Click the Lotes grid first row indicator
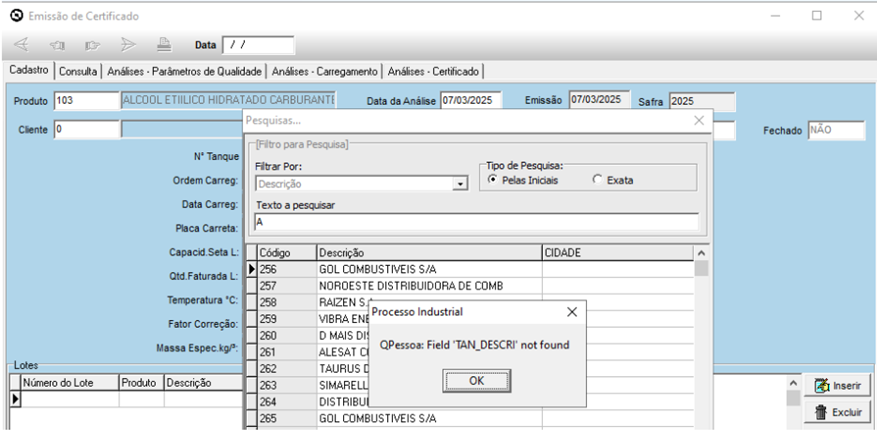The height and width of the screenshot is (435, 877). [15, 399]
